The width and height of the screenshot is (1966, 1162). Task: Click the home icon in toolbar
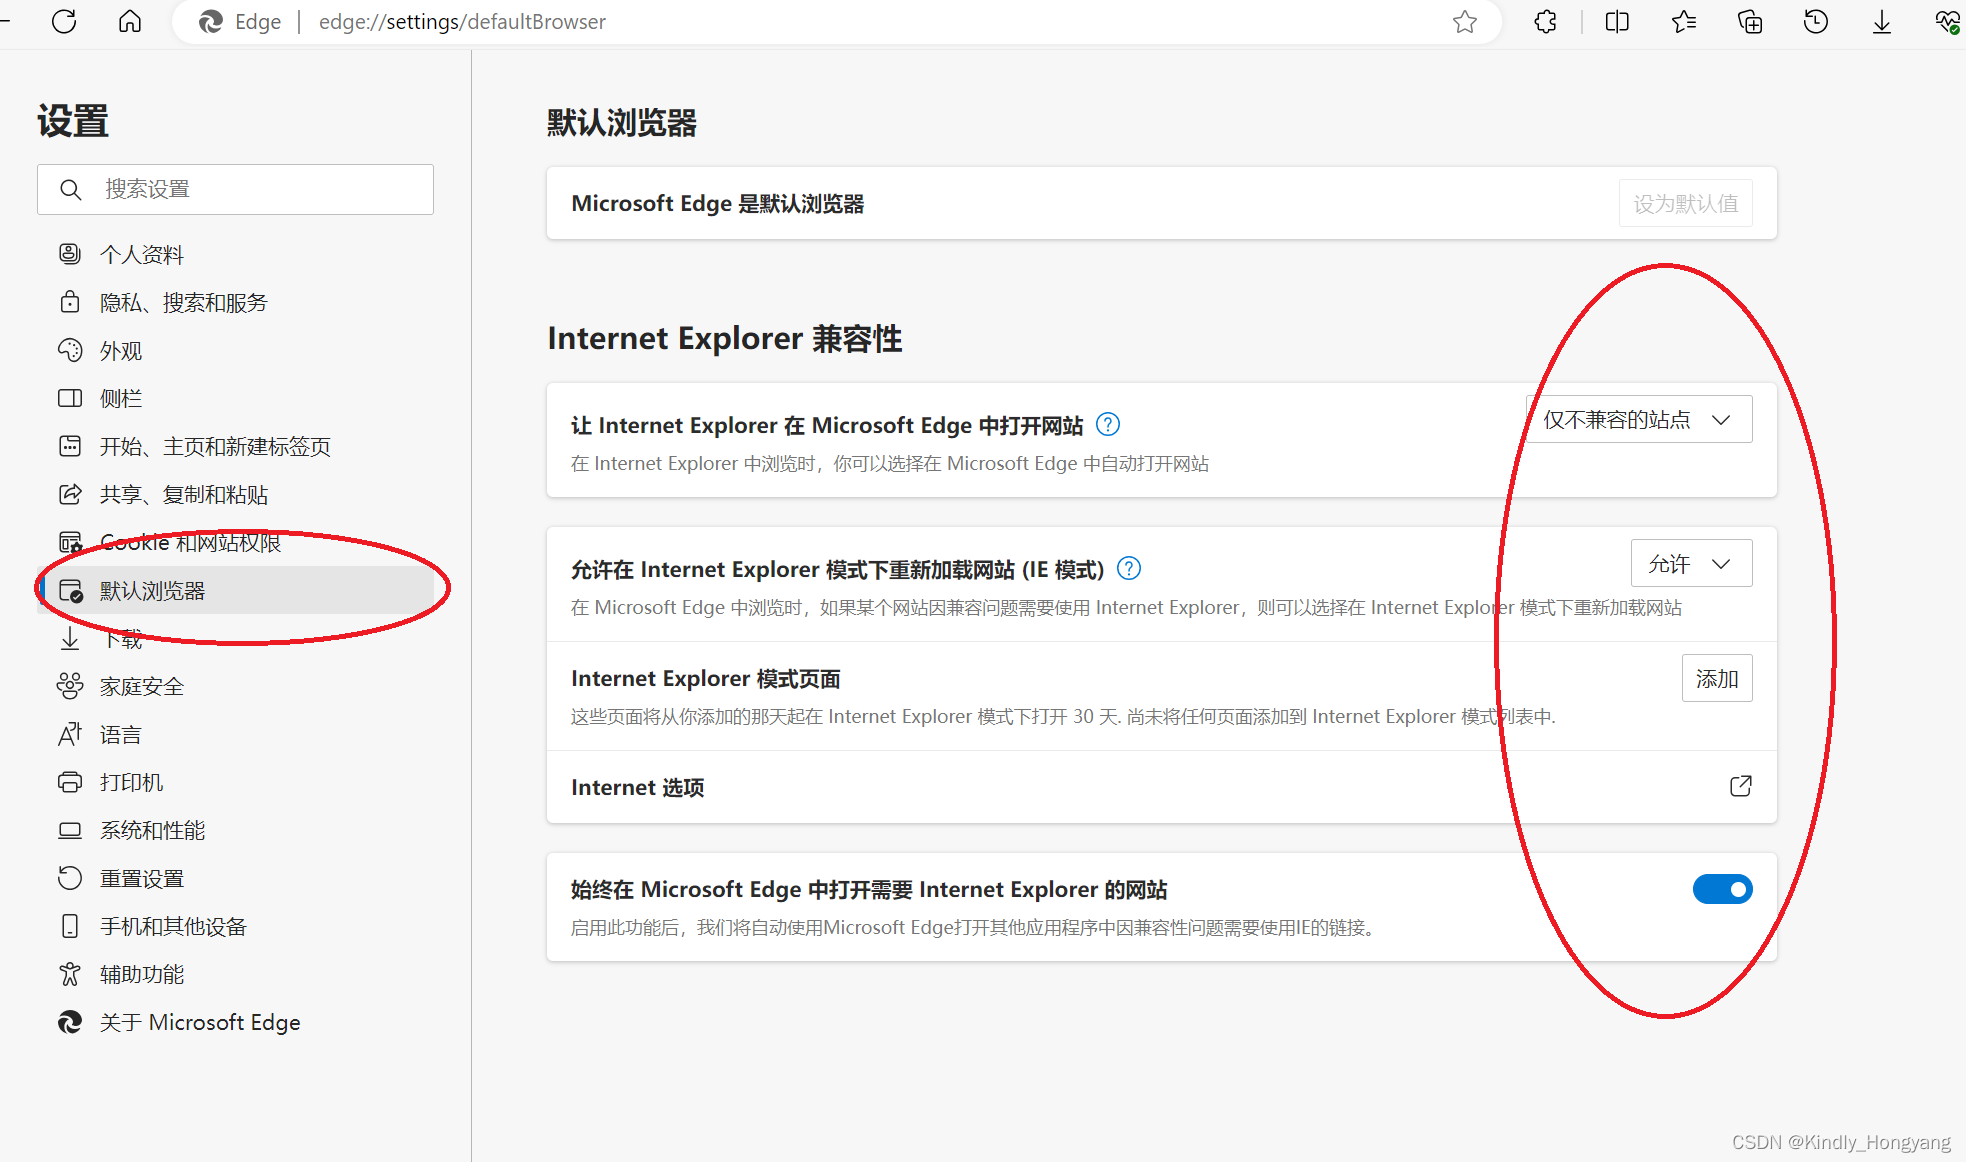pos(130,21)
